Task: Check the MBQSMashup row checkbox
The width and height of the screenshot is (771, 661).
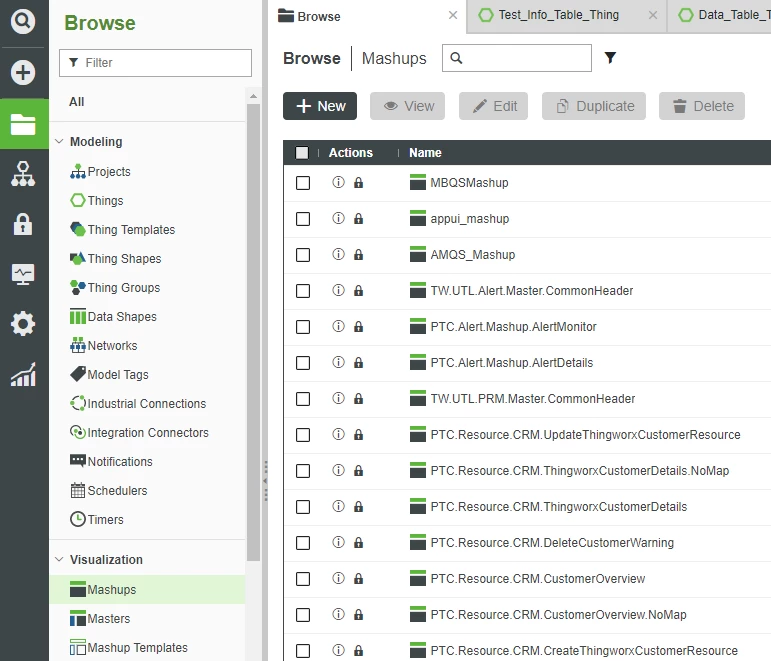Action: (x=303, y=183)
